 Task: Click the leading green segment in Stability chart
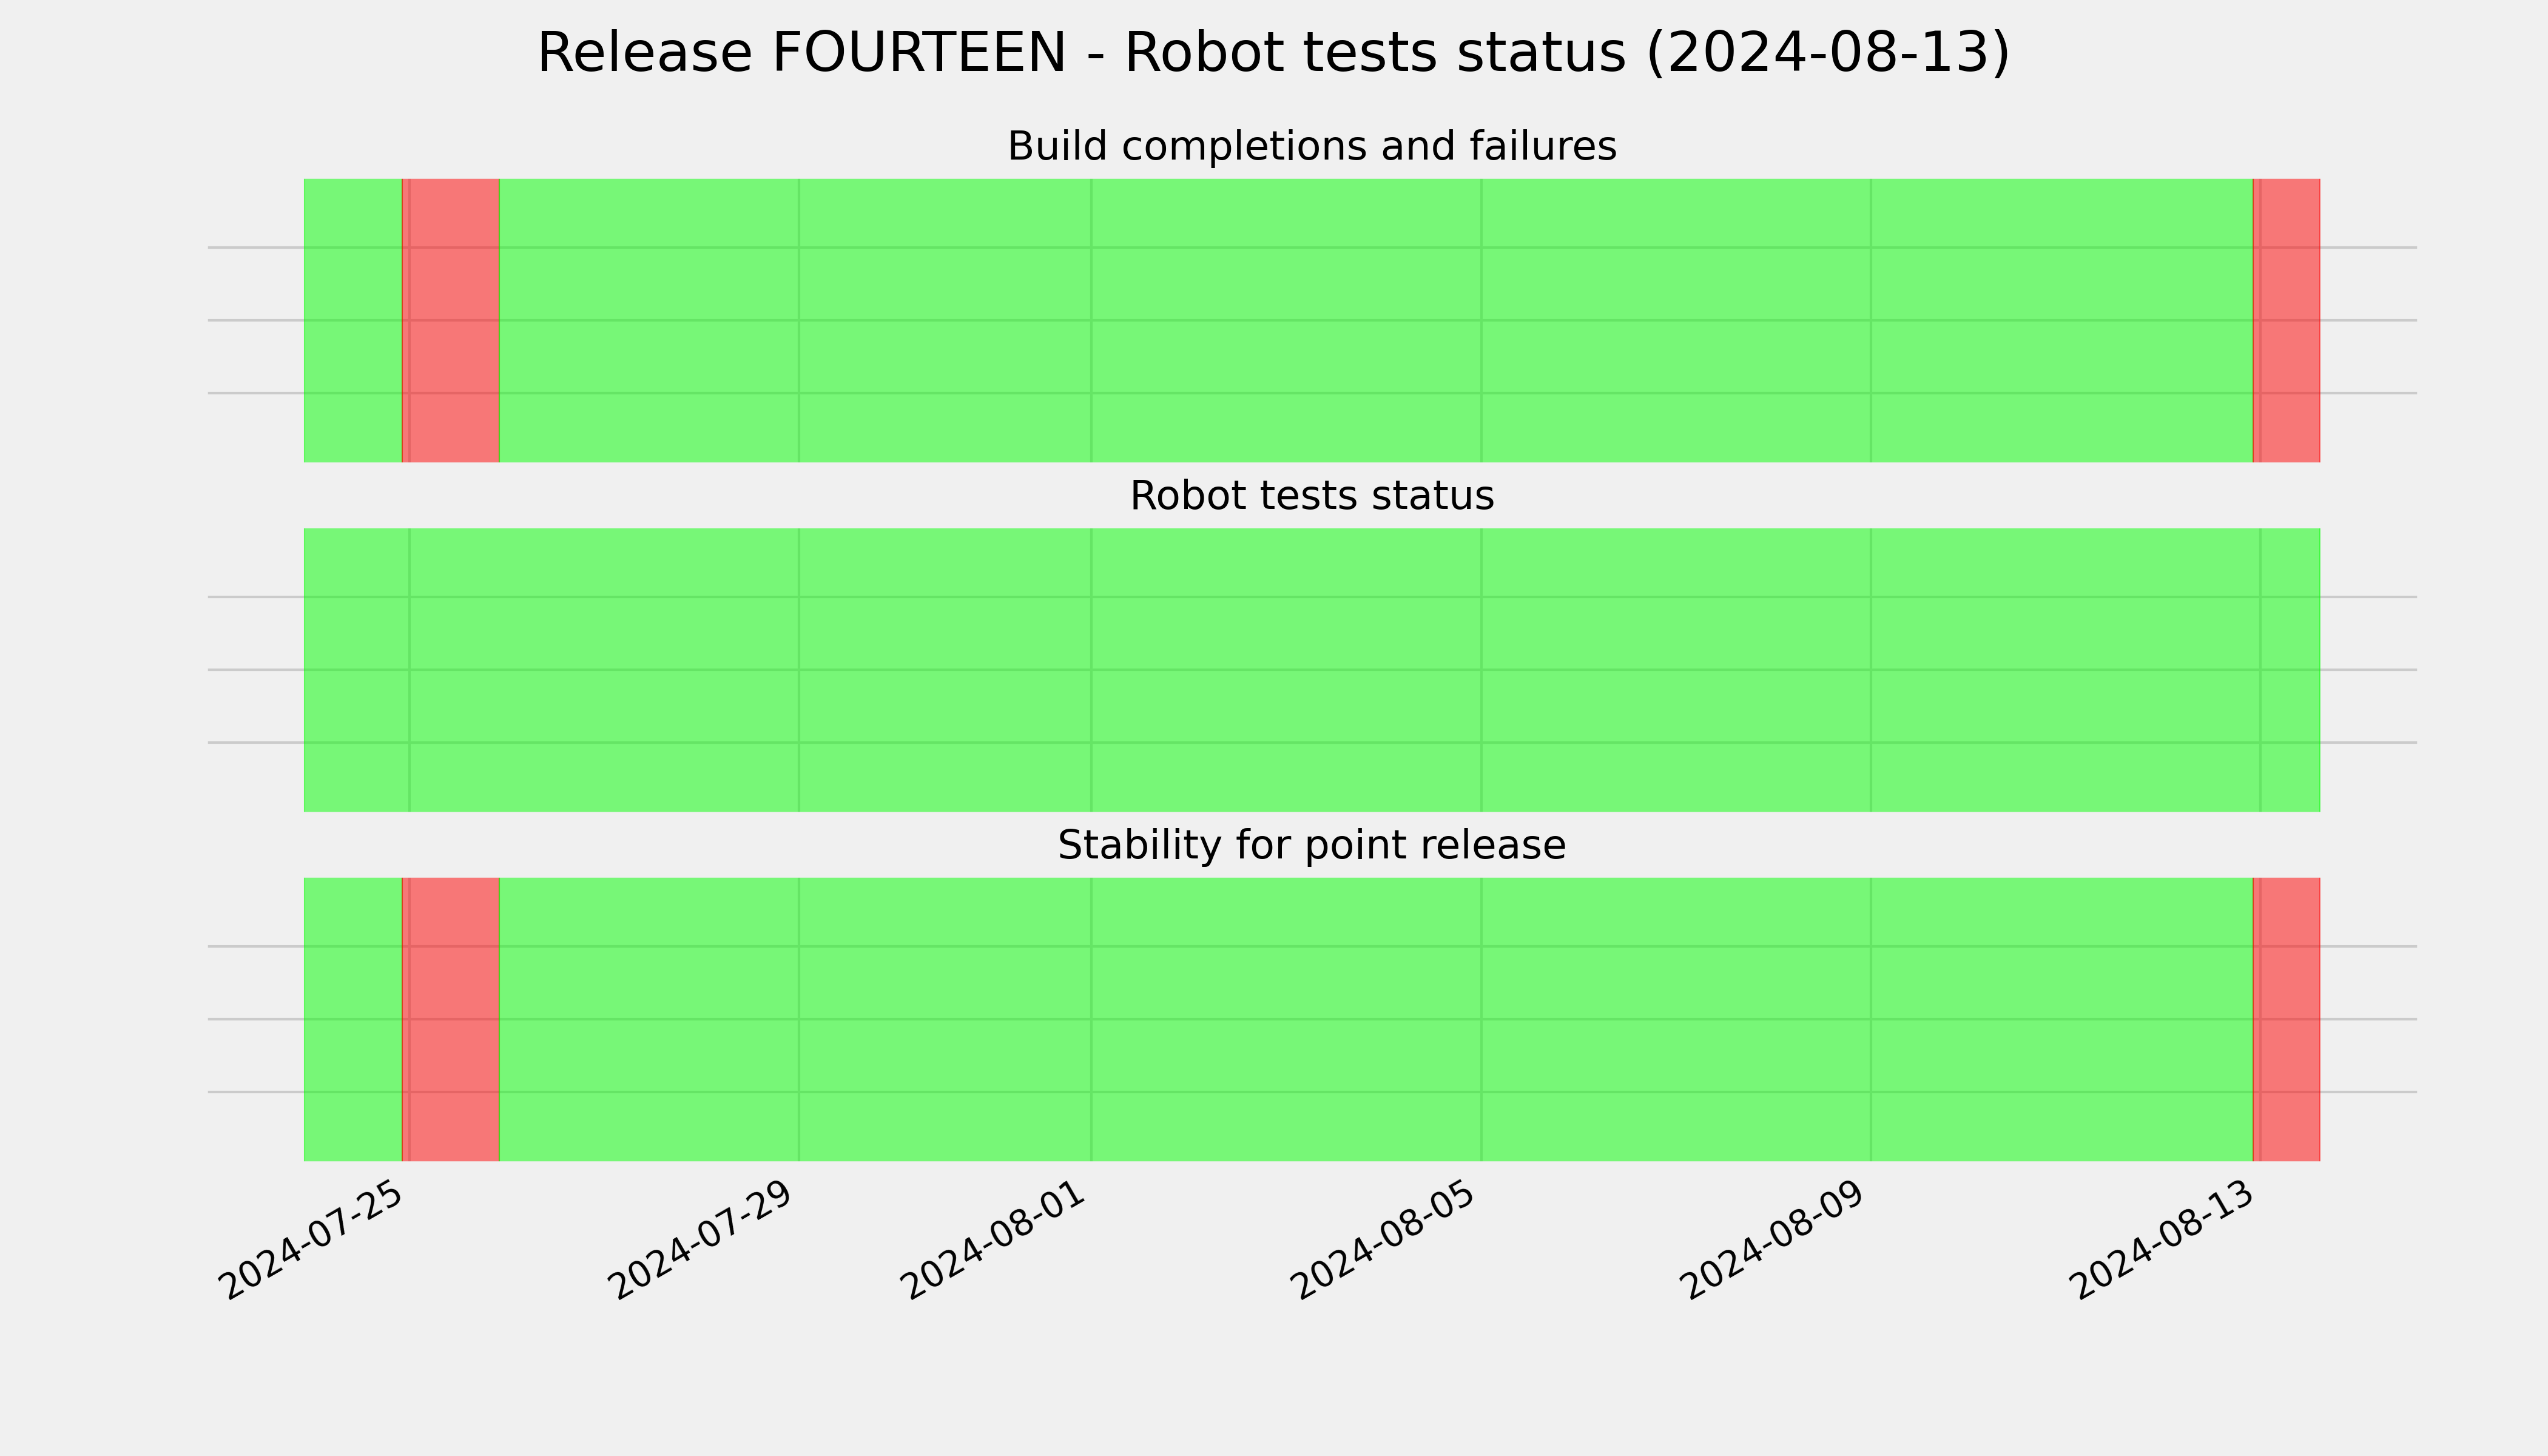(x=353, y=1019)
